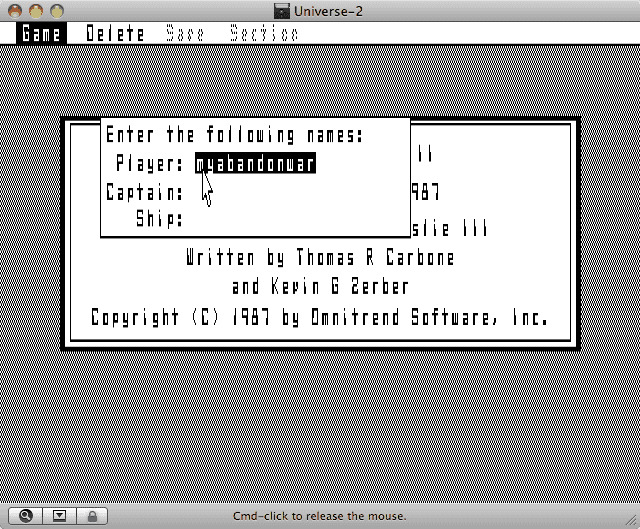Click the green zoom window button

click(x=57, y=11)
